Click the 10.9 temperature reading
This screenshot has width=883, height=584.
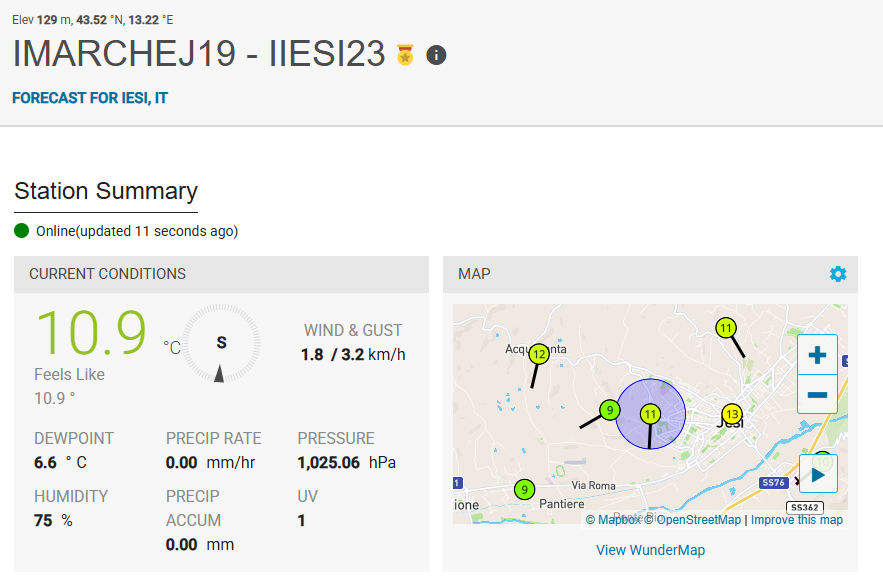[x=91, y=333]
